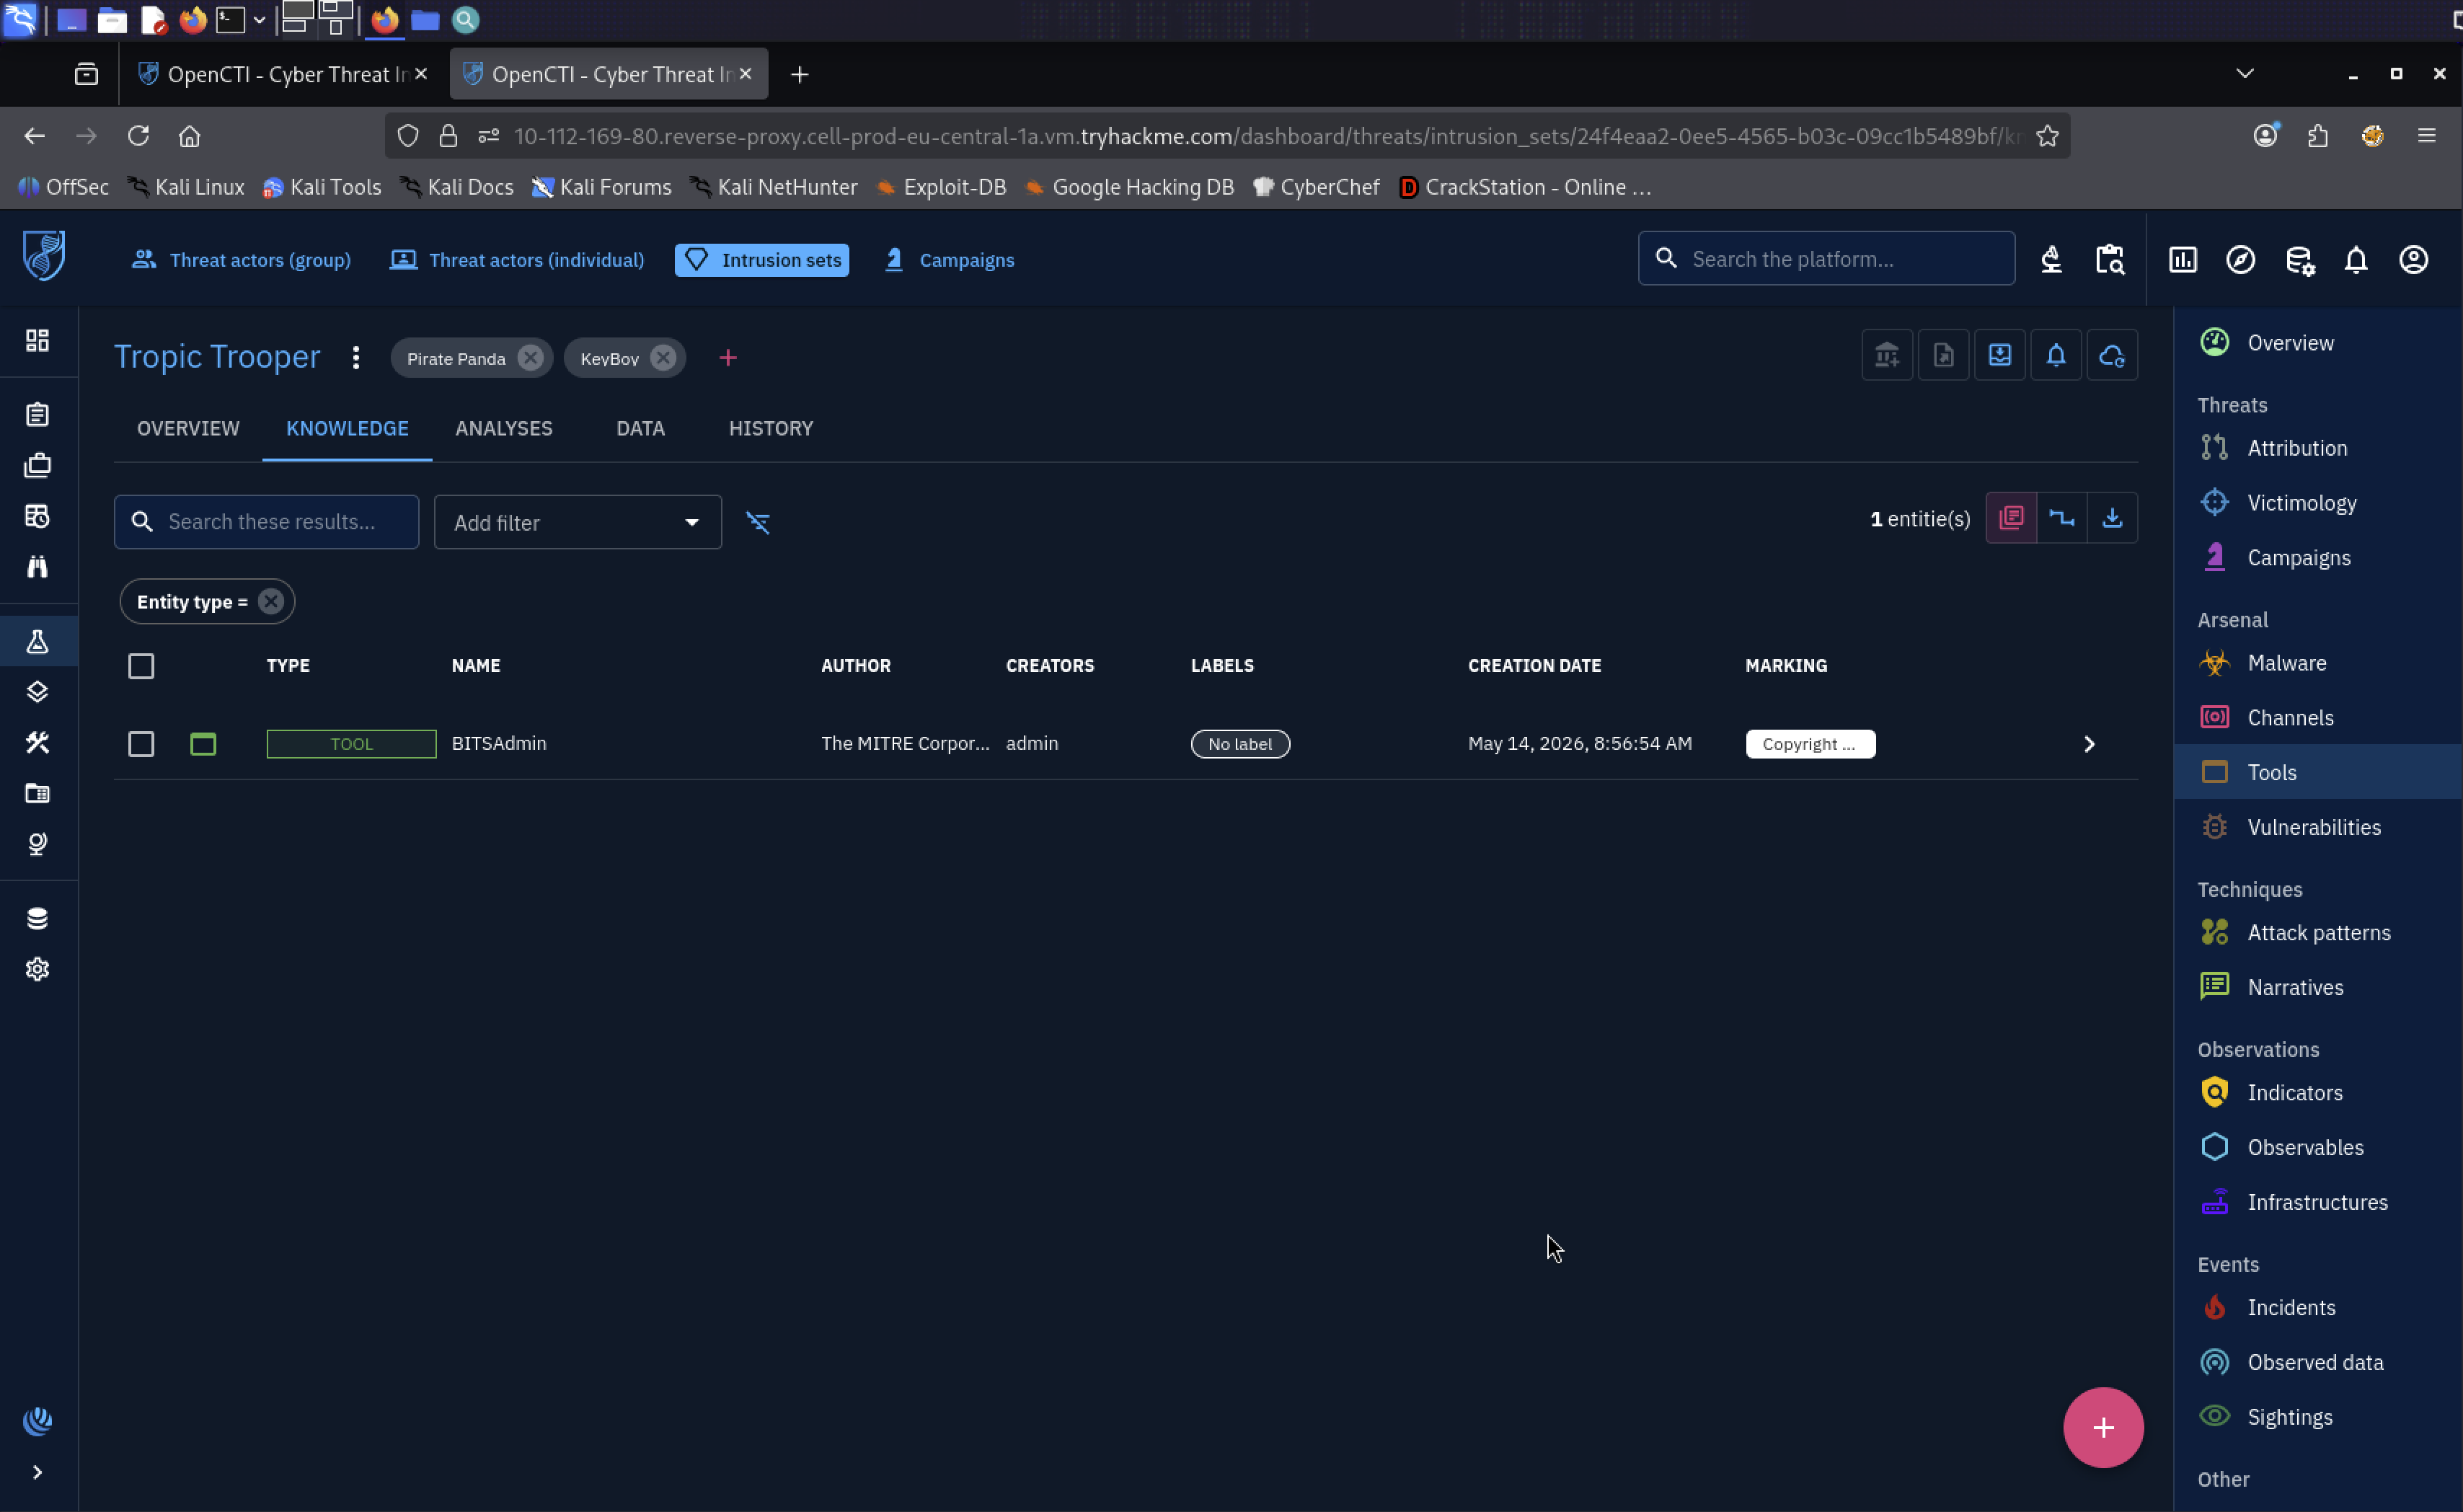Open notifications bell in top bar

(2357, 260)
